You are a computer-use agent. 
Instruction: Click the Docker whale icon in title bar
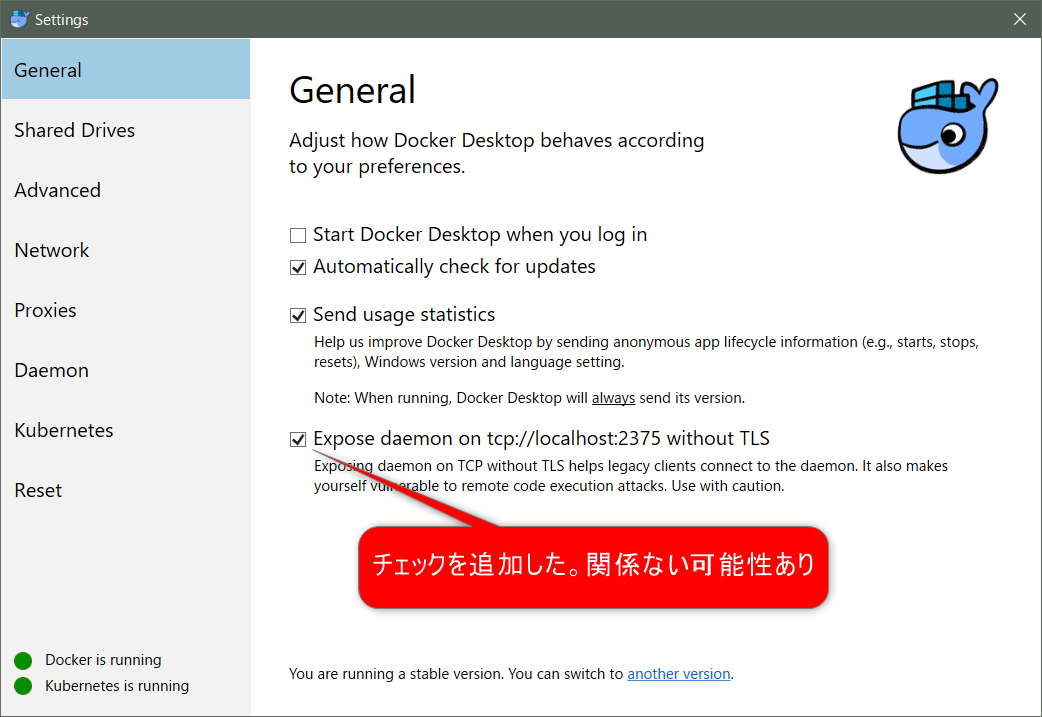pyautogui.click(x=19, y=19)
